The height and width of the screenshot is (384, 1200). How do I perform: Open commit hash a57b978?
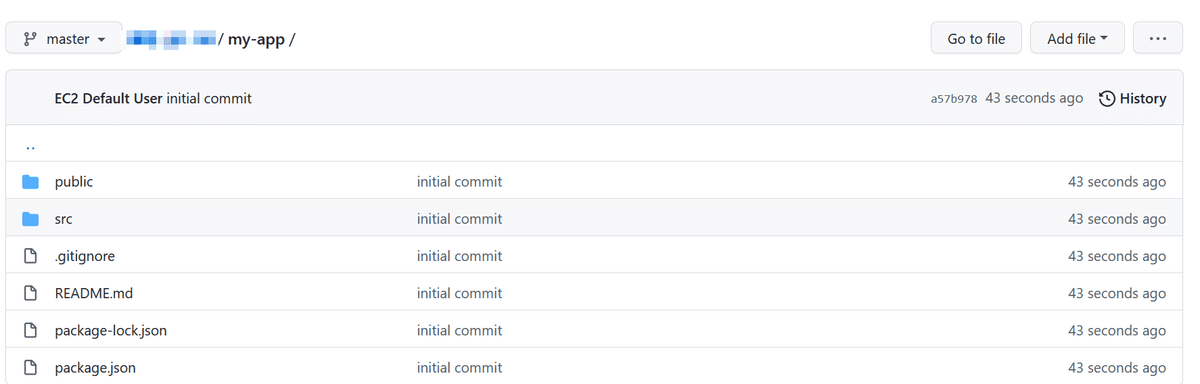[954, 99]
